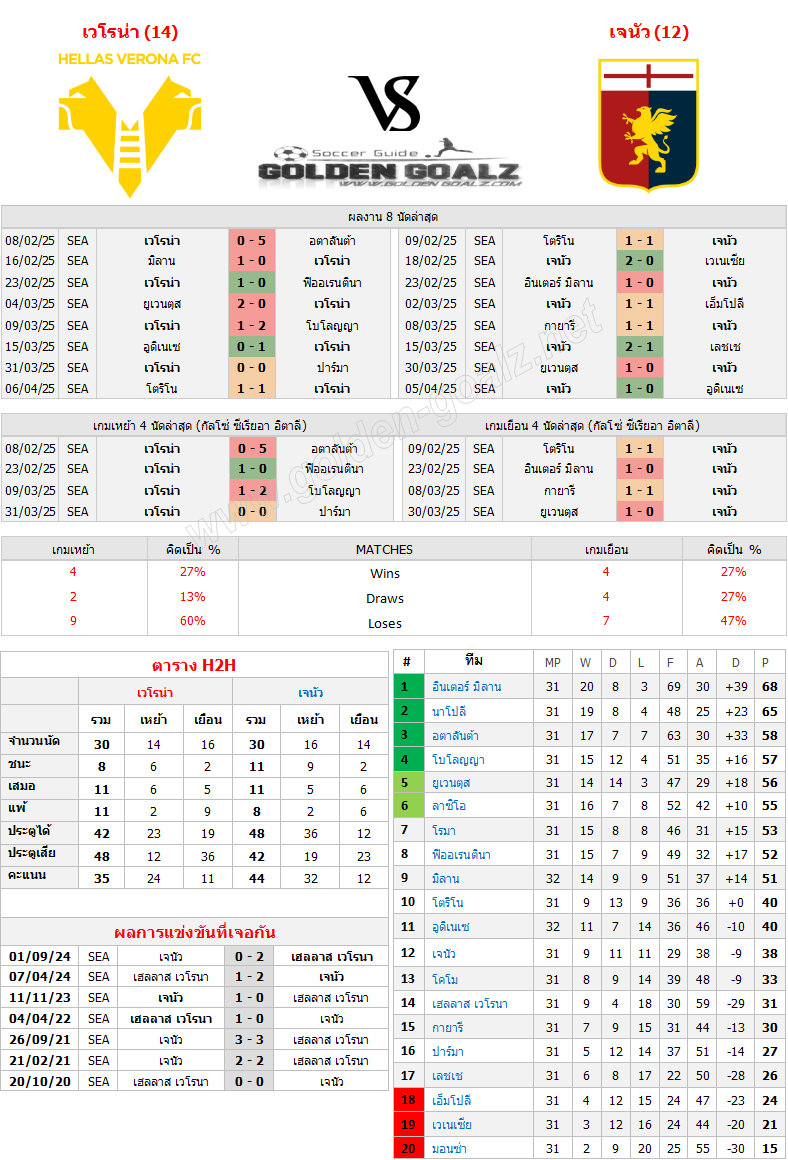
Task: Click the date 16/02/25 in Verona results
Action: tap(30, 260)
